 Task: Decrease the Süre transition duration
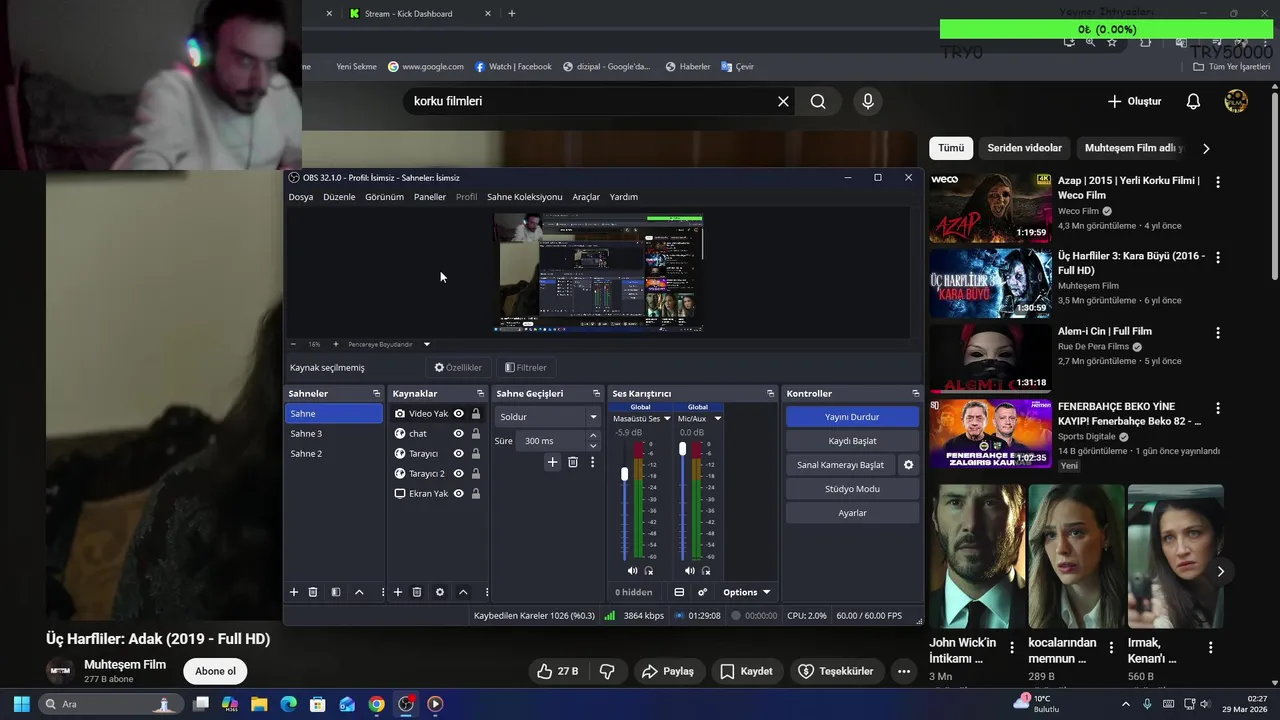click(593, 446)
